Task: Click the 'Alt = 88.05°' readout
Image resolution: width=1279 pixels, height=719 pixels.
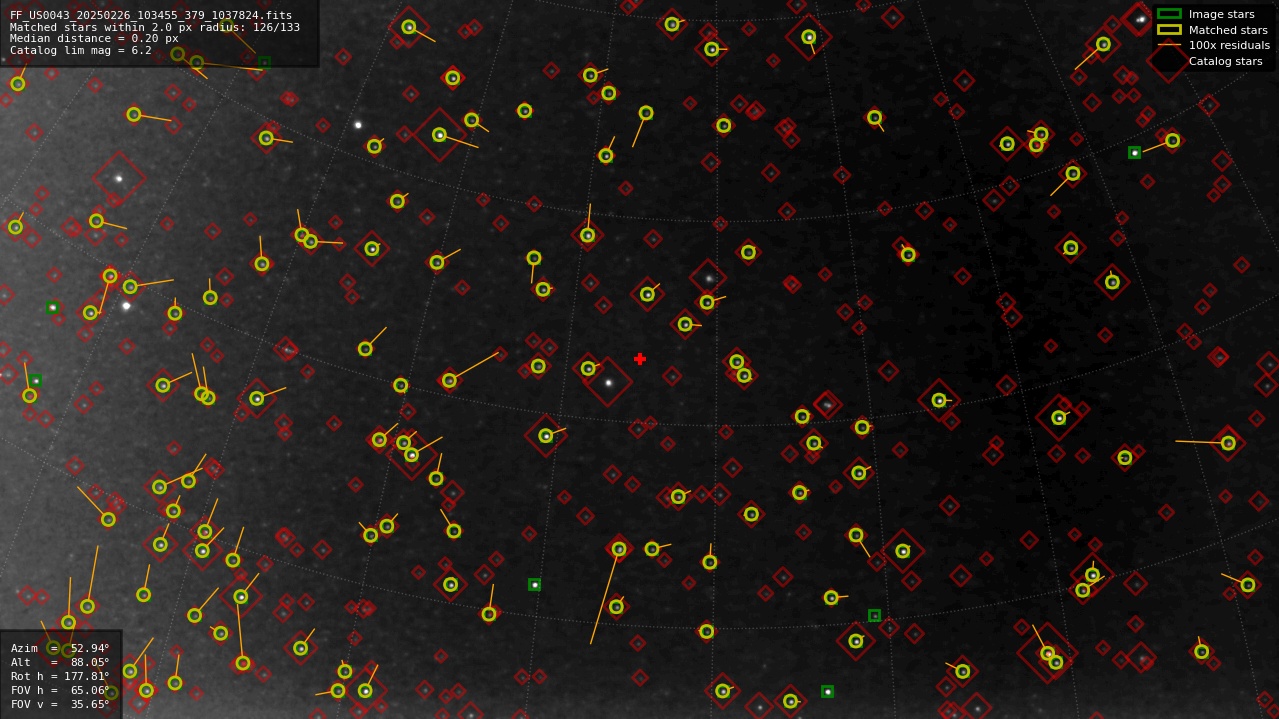Action: coord(60,662)
